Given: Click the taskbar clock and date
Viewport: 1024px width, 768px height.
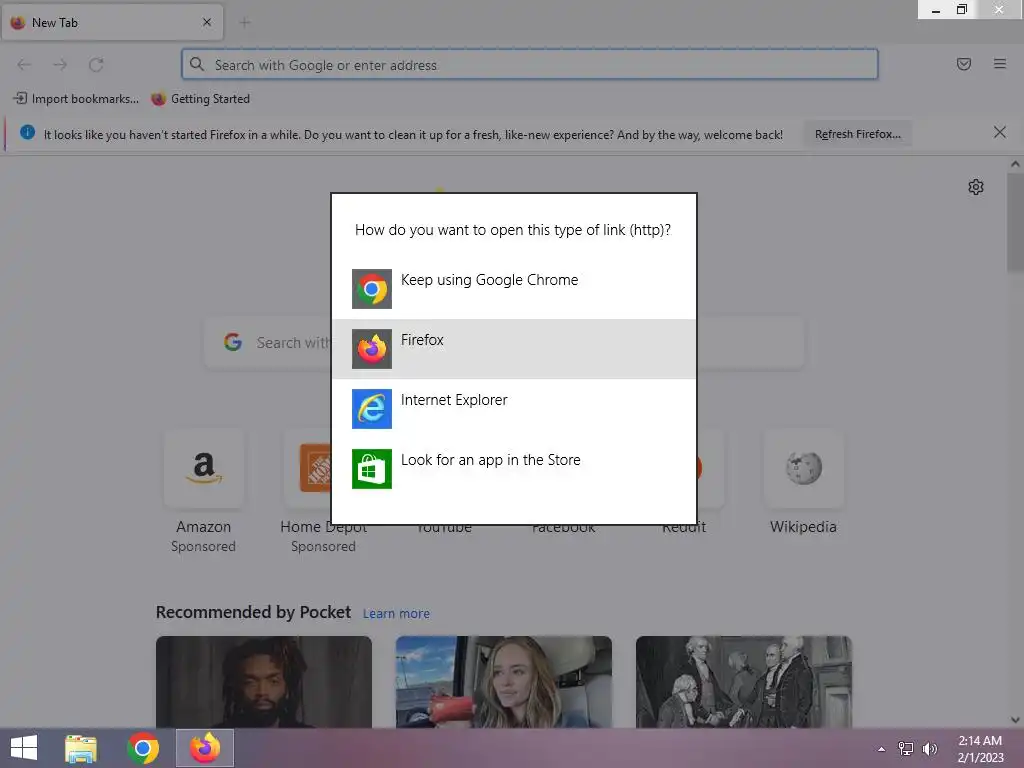Looking at the screenshot, I should 980,749.
